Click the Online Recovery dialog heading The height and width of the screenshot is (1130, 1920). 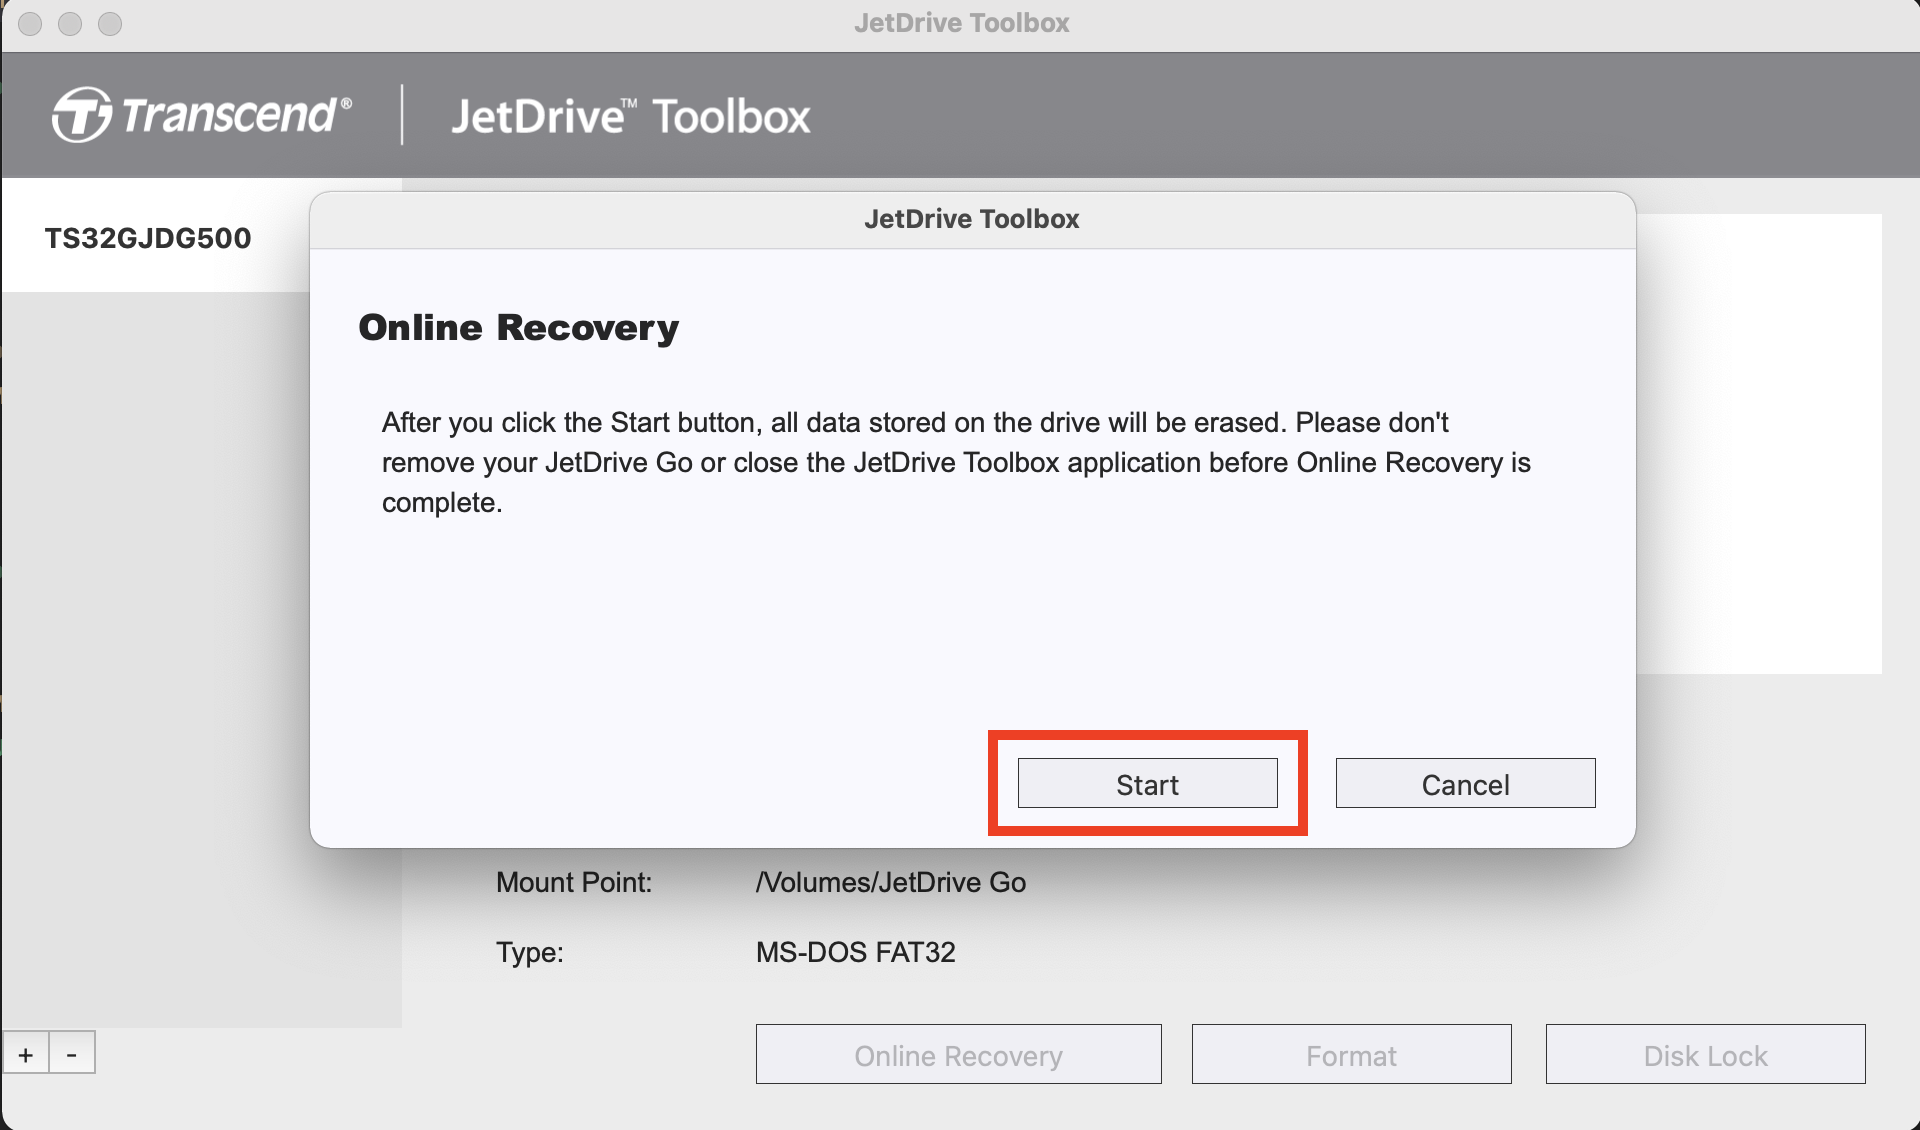tap(518, 327)
